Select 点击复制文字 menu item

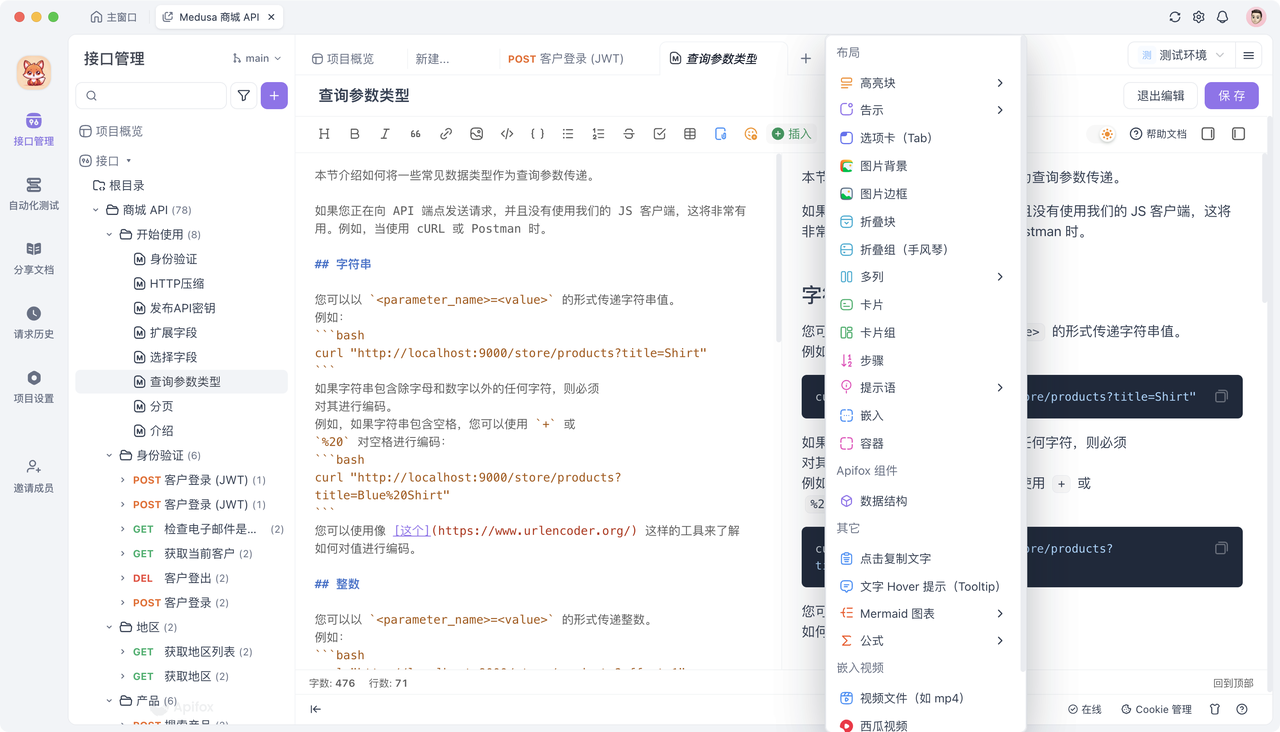922,559
